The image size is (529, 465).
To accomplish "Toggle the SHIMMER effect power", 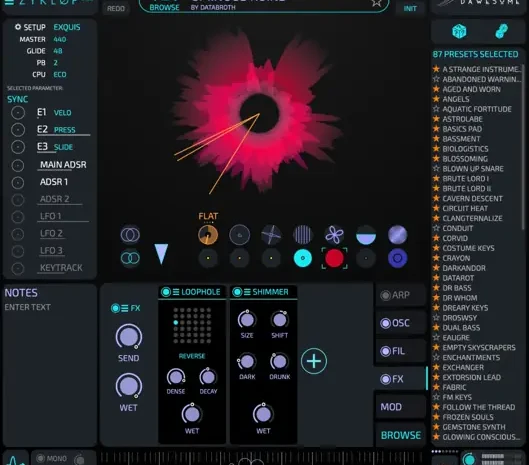I will [x=237, y=292].
